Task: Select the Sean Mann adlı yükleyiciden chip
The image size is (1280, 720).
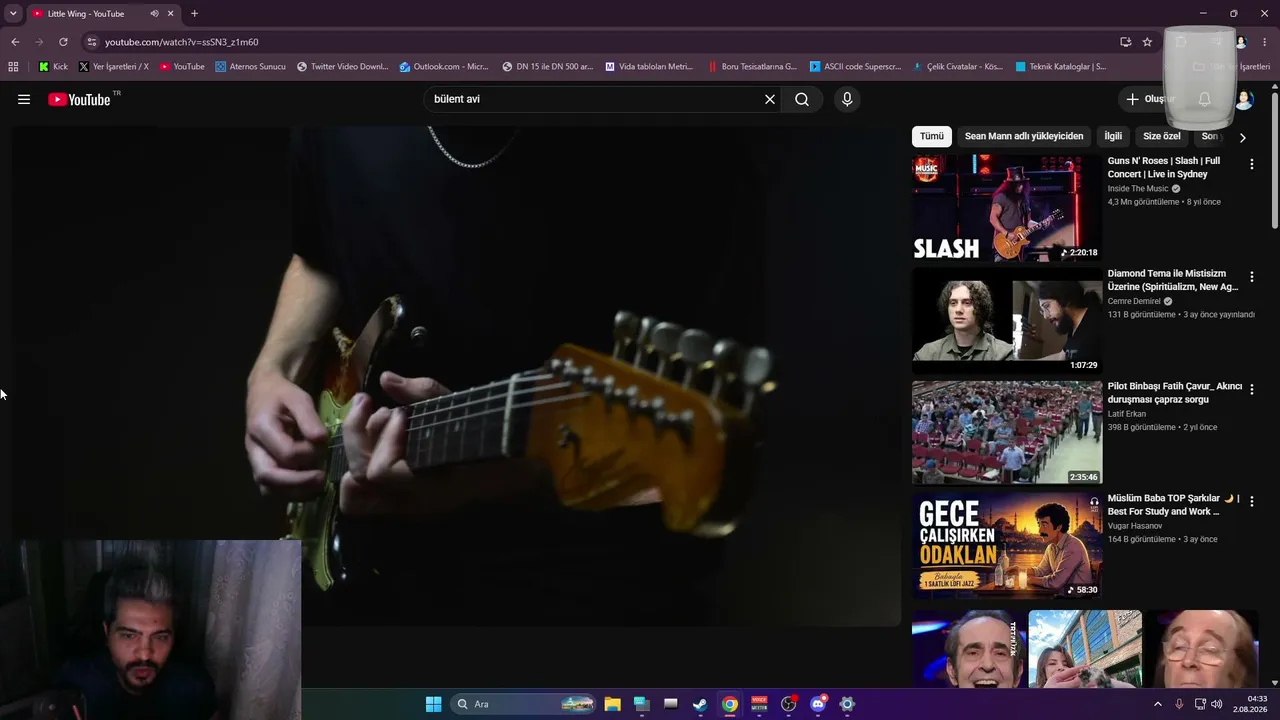Action: 1024,136
